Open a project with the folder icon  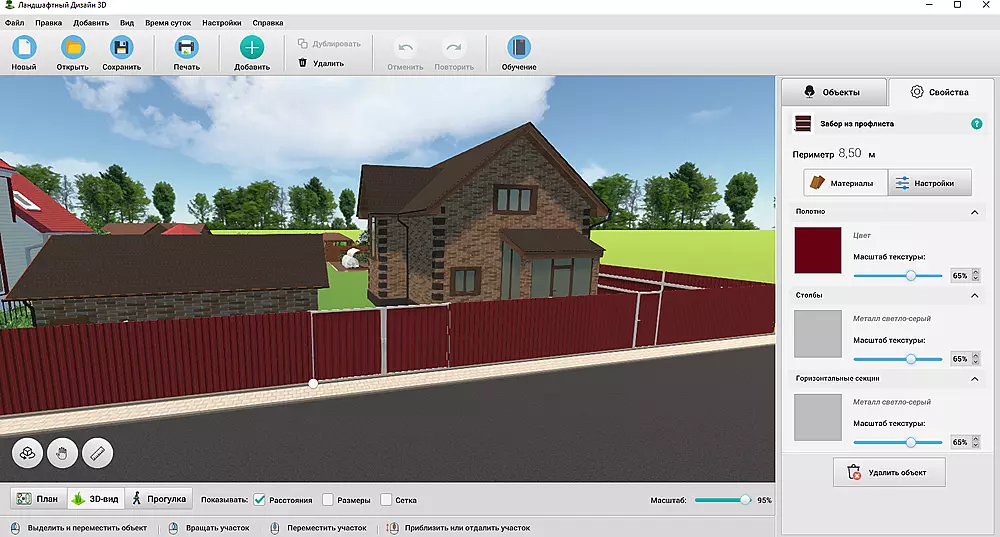pos(72,47)
